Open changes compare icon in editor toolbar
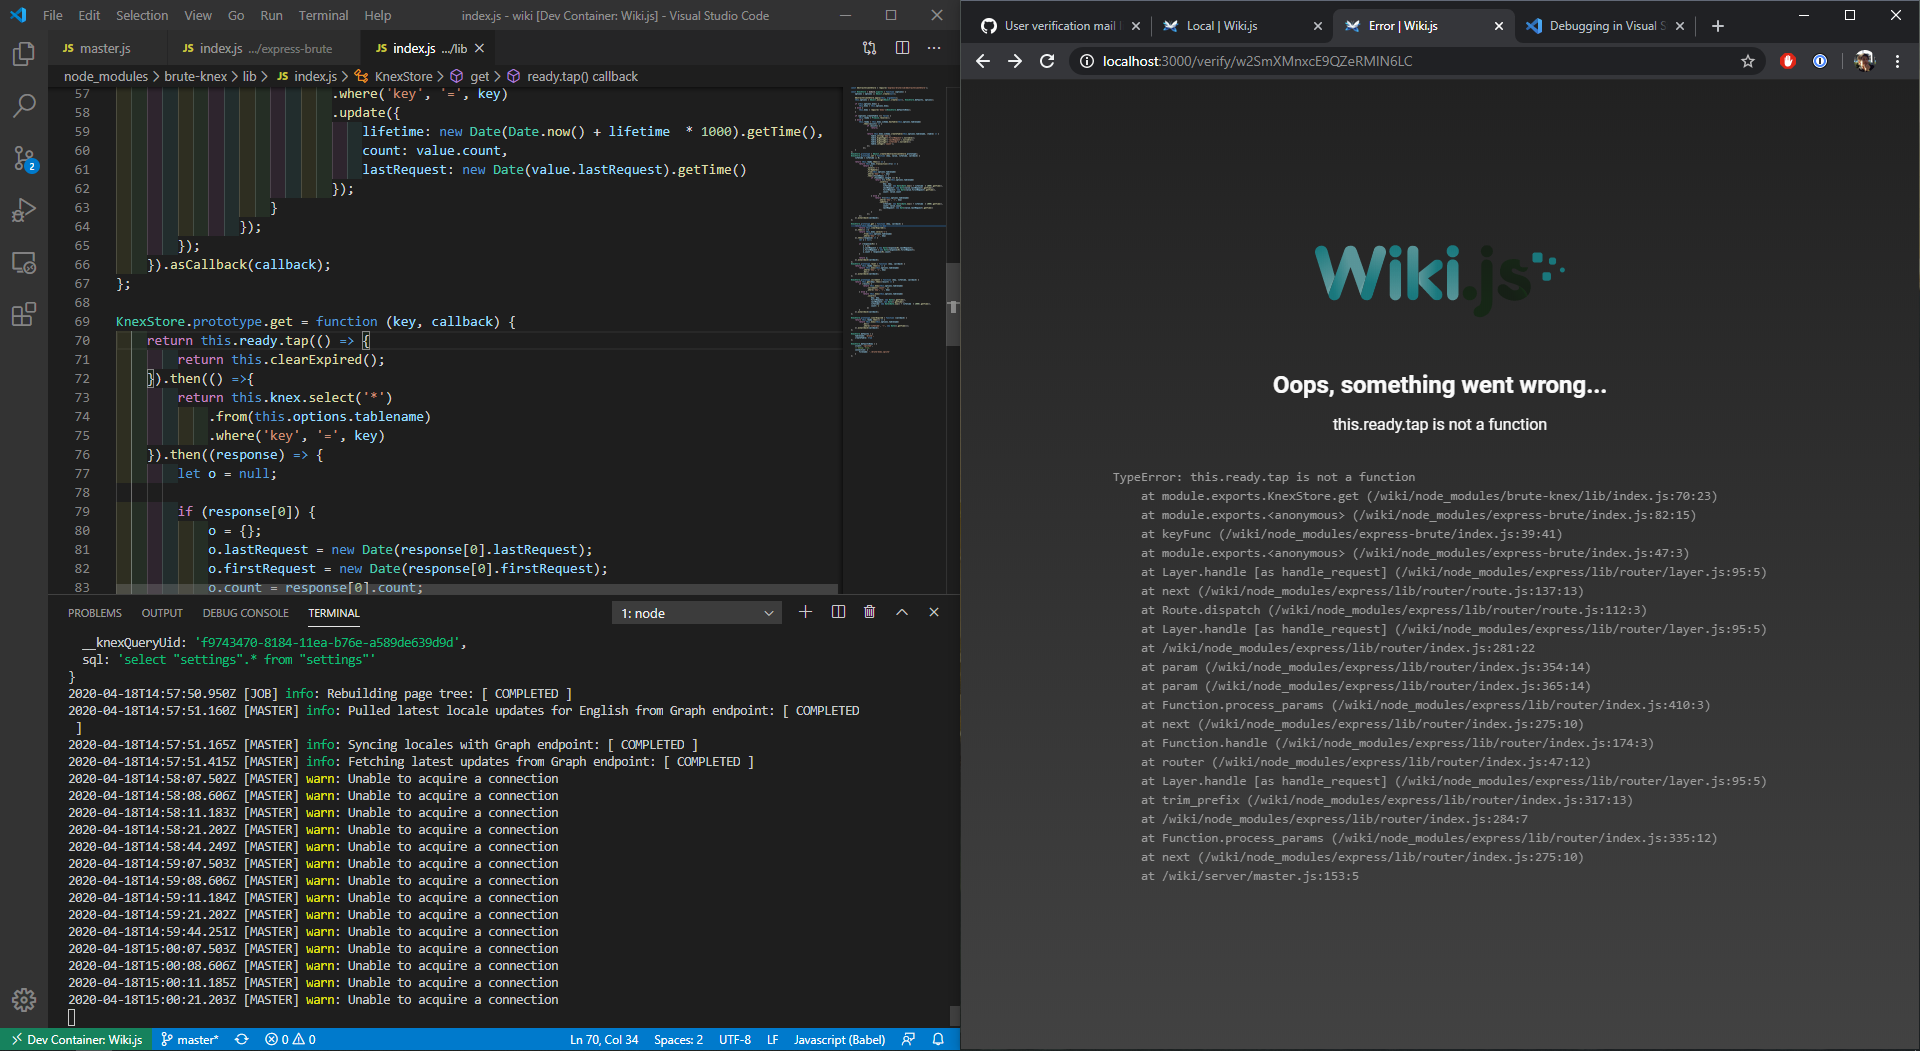Image resolution: width=1920 pixels, height=1051 pixels. pos(870,48)
